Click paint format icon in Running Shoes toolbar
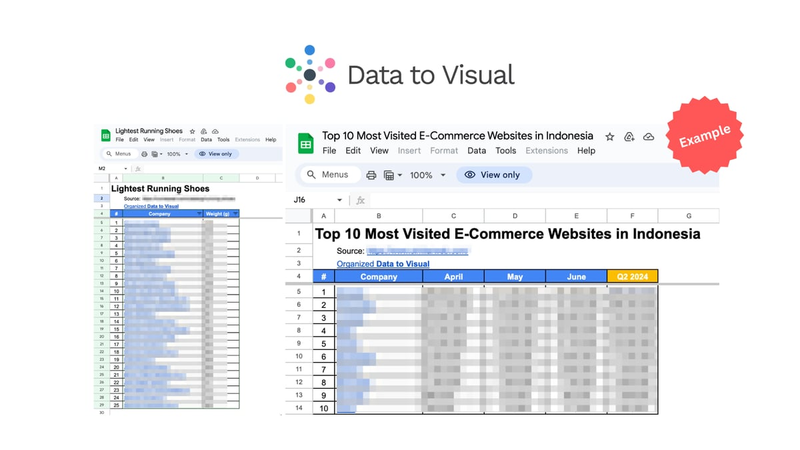 click(x=154, y=154)
